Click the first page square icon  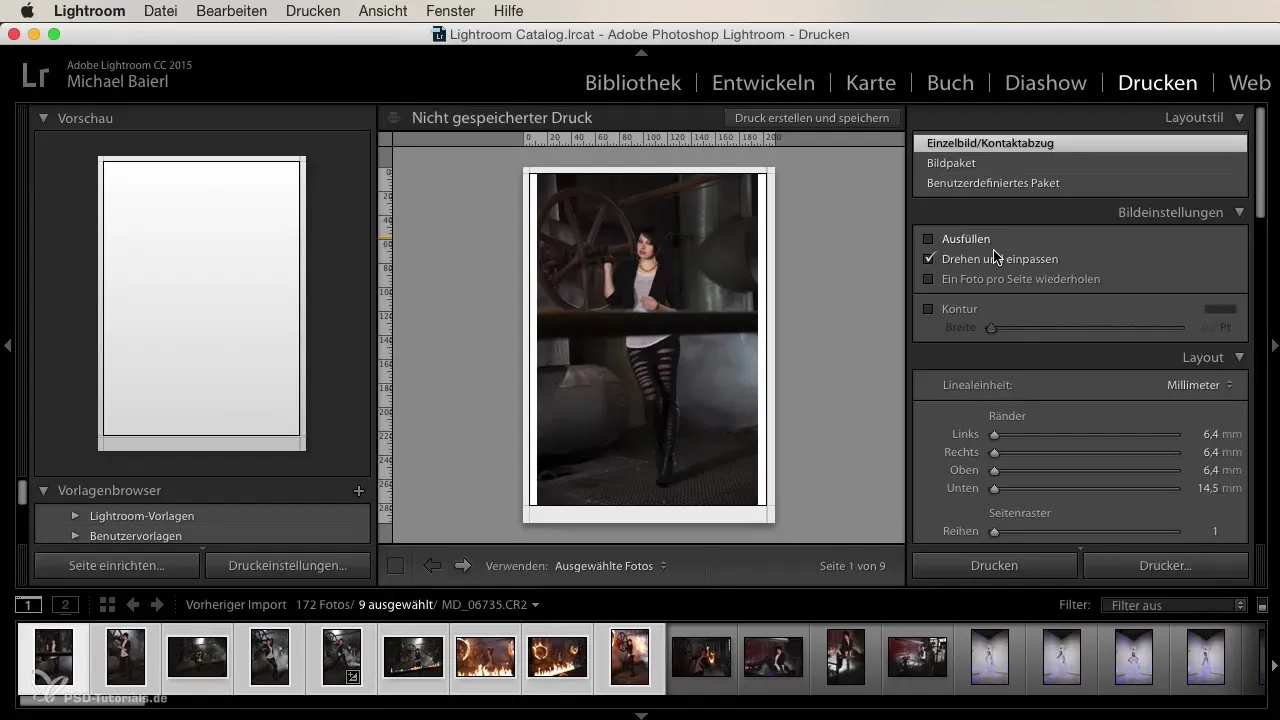pyautogui.click(x=395, y=566)
